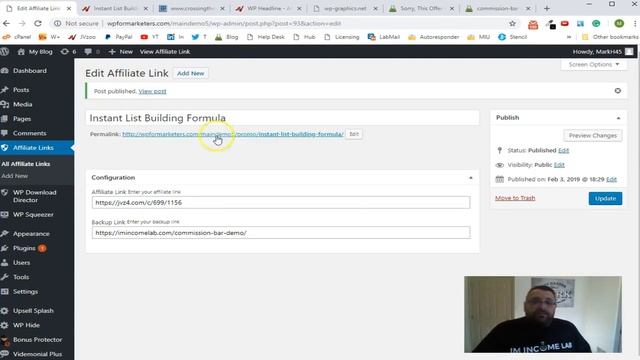Switch to WP Headline browser tab

point(269,8)
